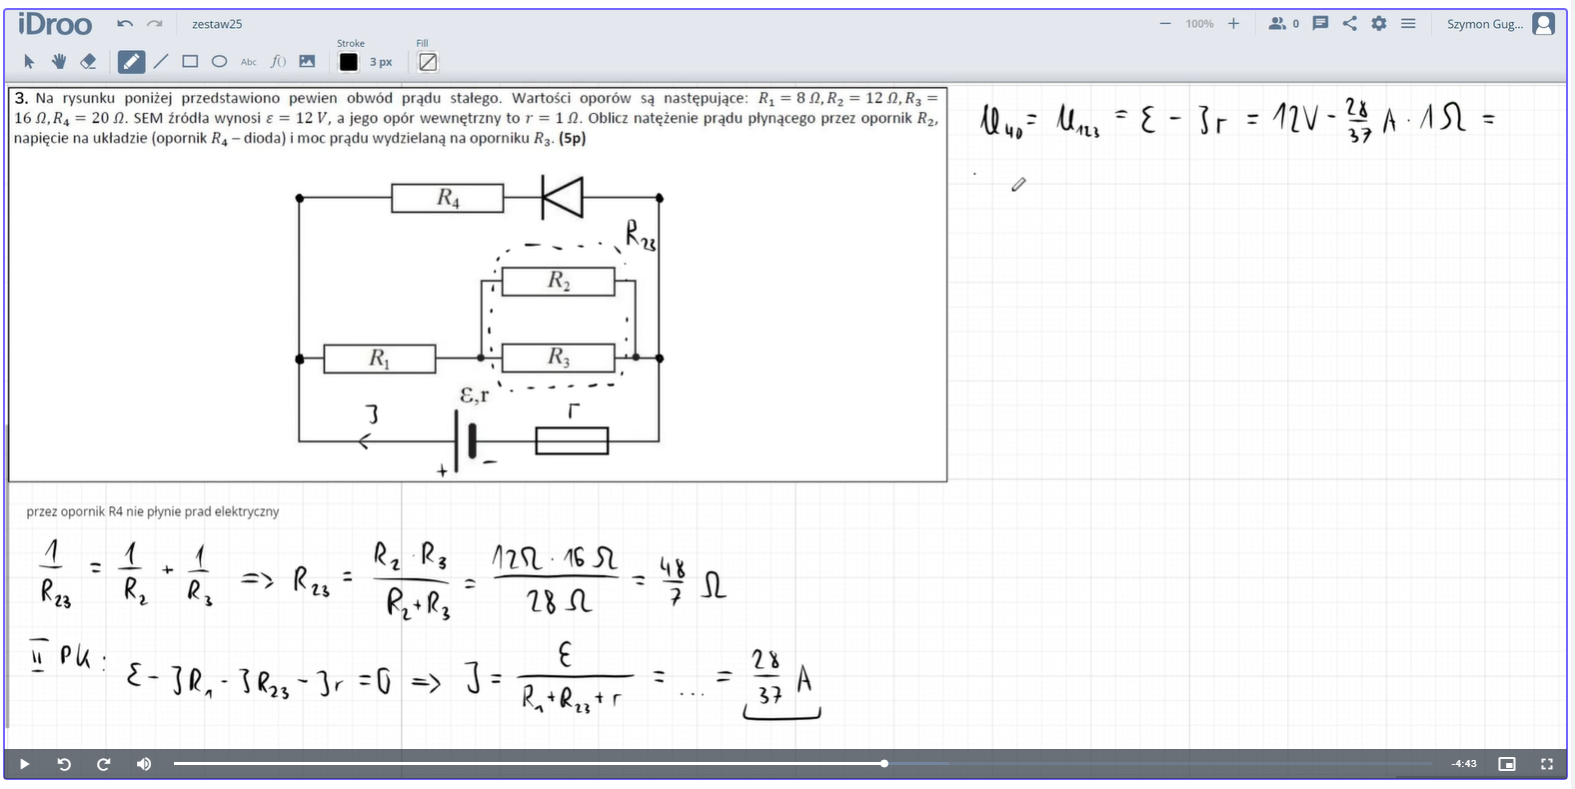Open the settings gear menu
The height and width of the screenshot is (789, 1575).
tap(1379, 24)
